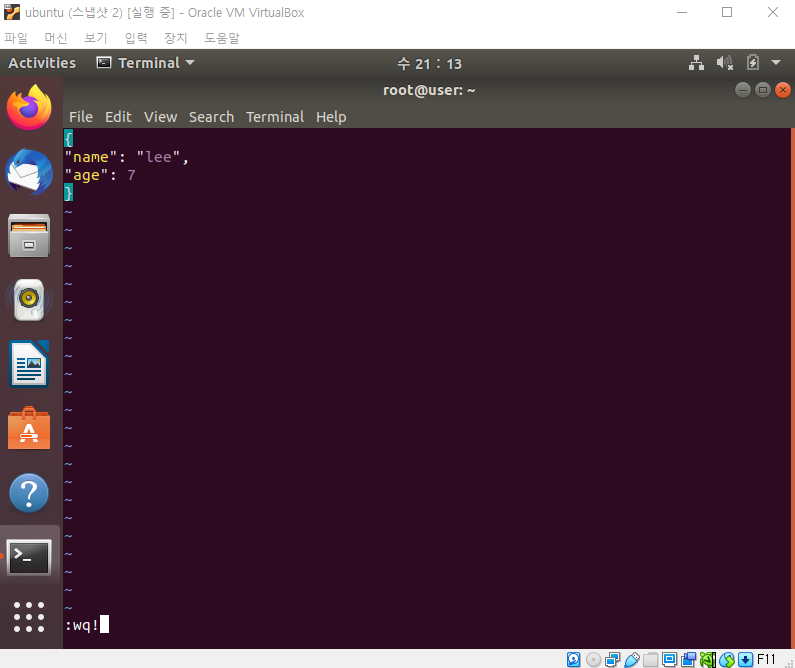This screenshot has width=795, height=668.
Task: Launch Rhythmbox speaker icon in dock
Action: [x=29, y=300]
